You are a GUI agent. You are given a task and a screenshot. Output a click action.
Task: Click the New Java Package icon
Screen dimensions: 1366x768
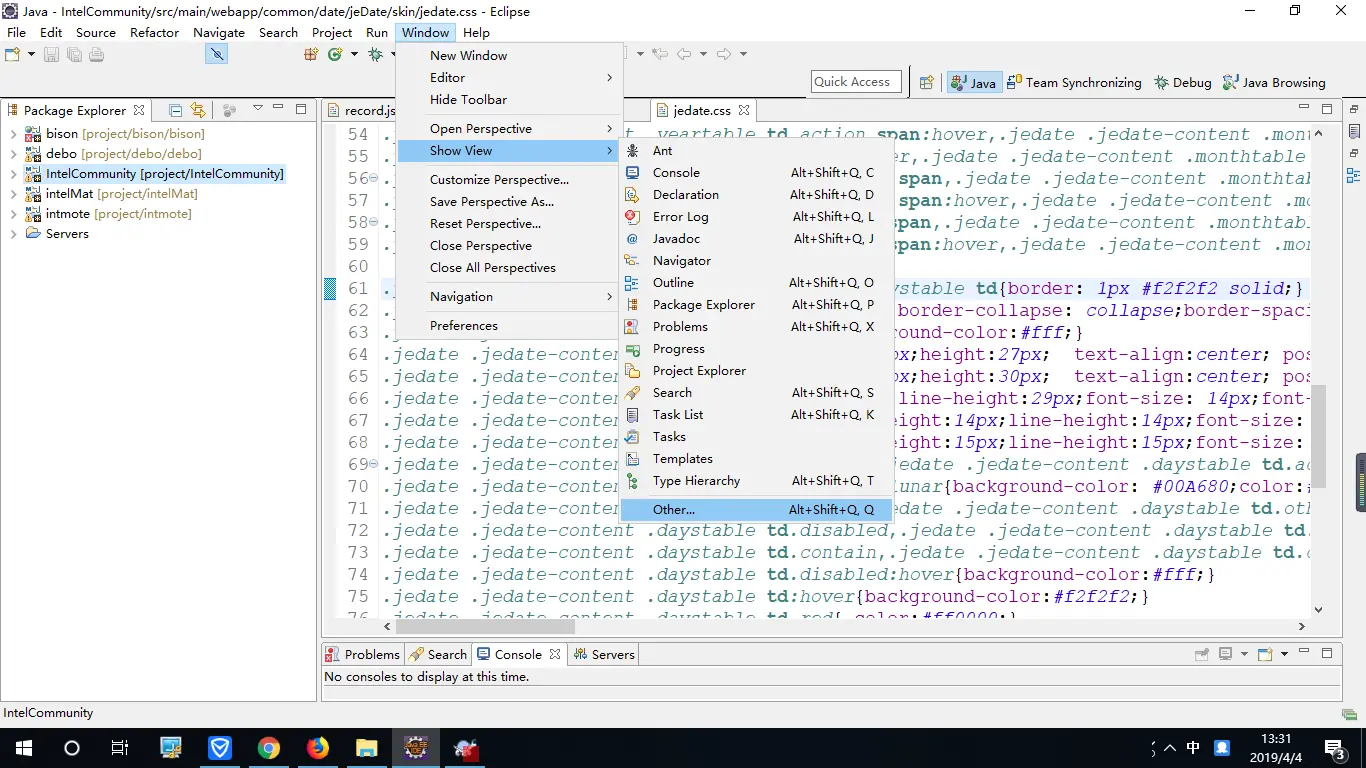point(311,54)
